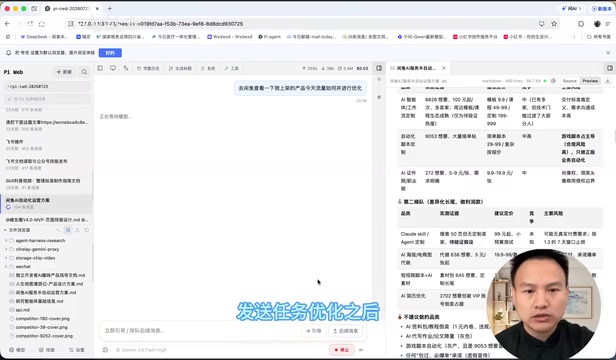
Task: Open the 飞书文档读取与公众号排版发布 conversation
Action: coord(46,164)
